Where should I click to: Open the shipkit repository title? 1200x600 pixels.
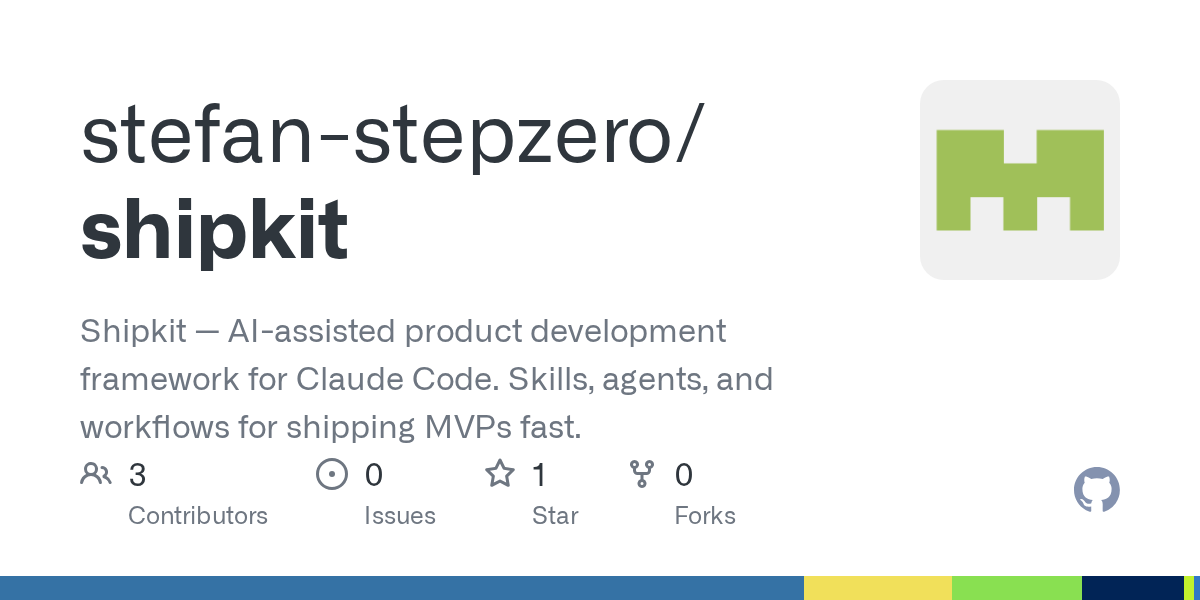[215, 230]
